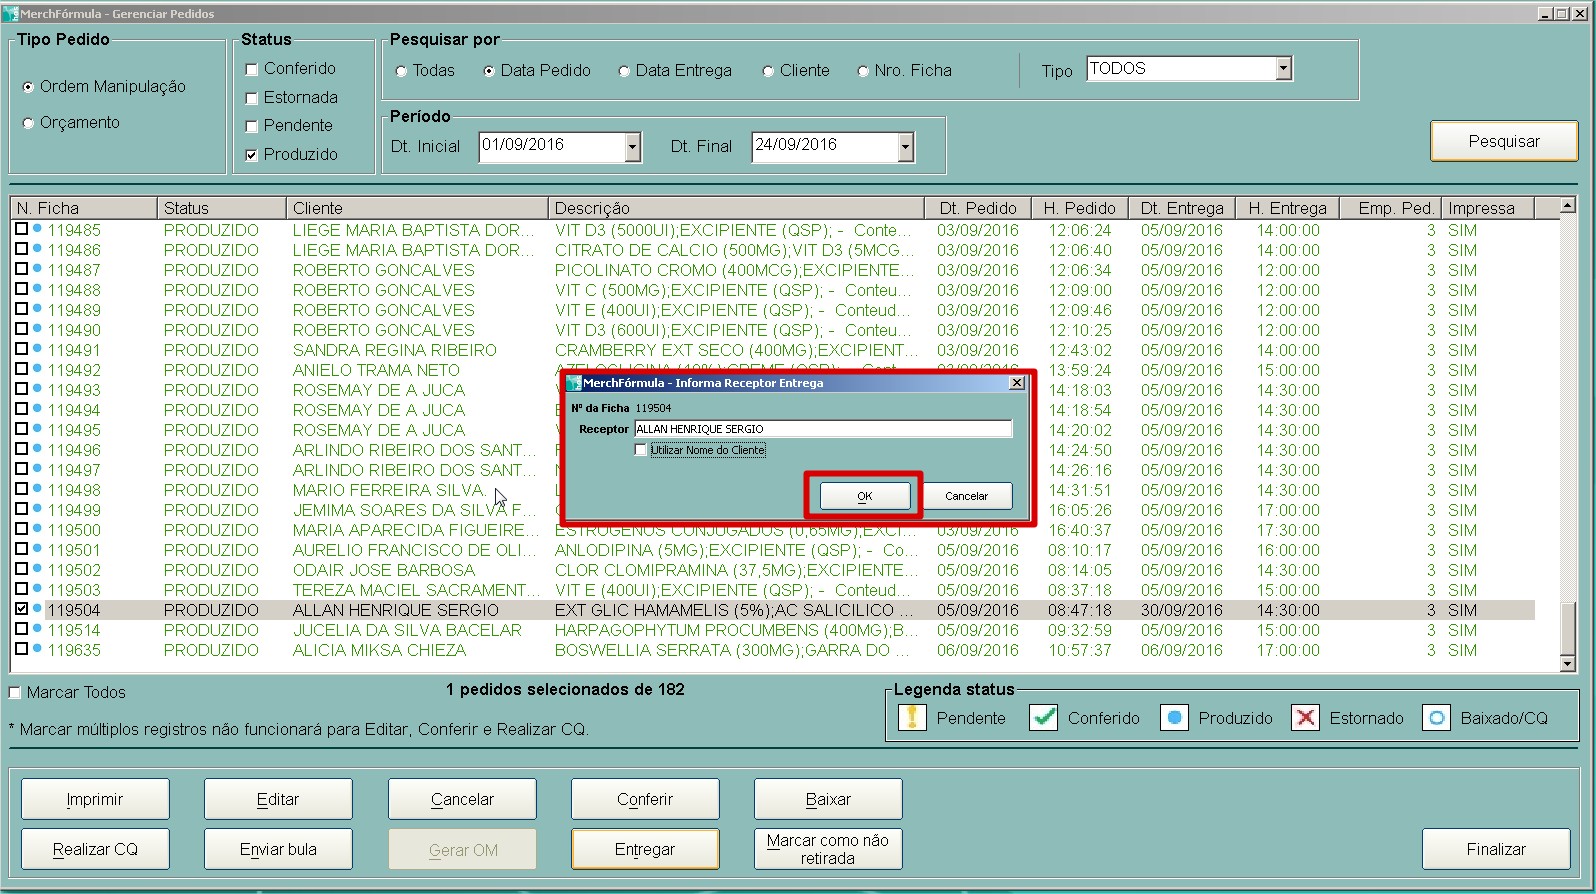Click the Pesquisar button
This screenshot has width=1596, height=894.
pyautogui.click(x=1503, y=141)
